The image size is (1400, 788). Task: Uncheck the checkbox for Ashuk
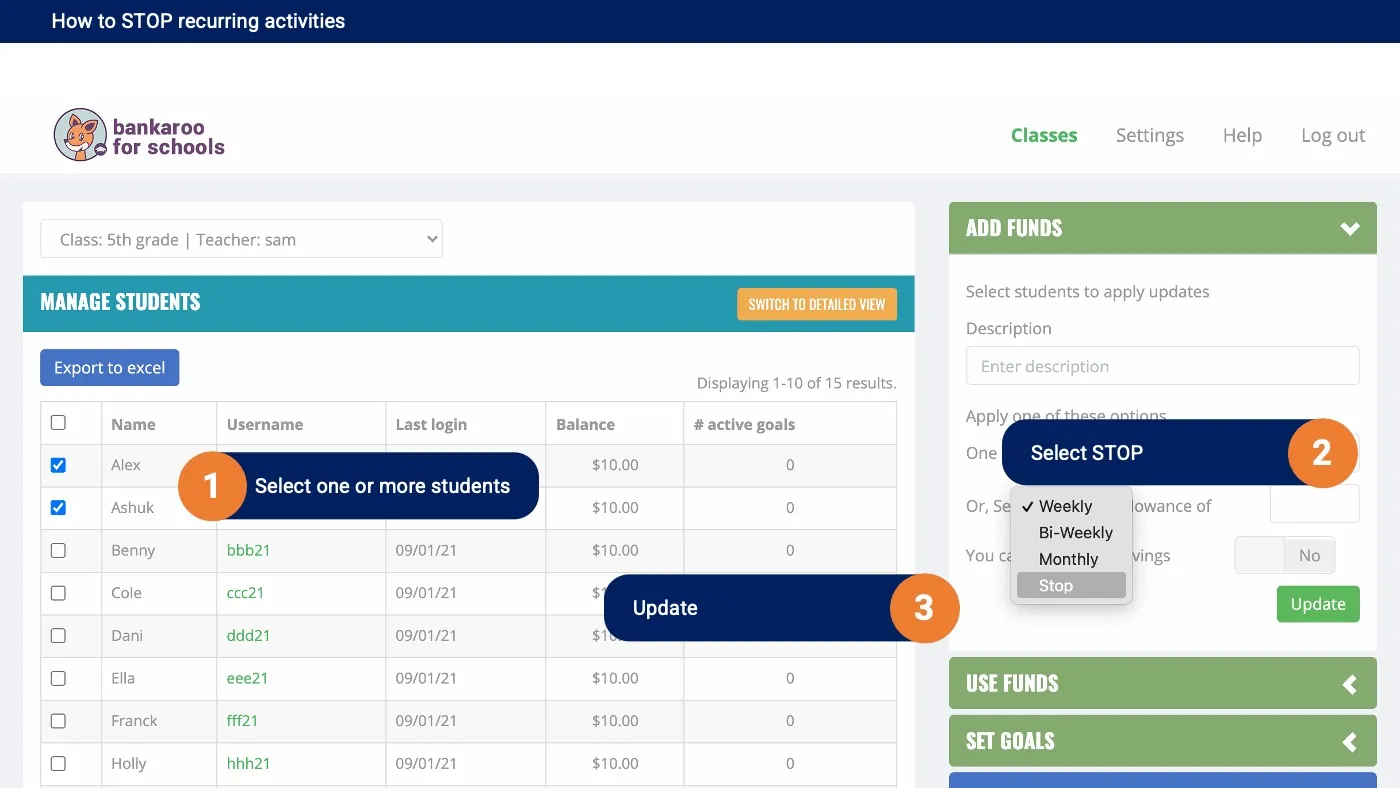pos(58,508)
